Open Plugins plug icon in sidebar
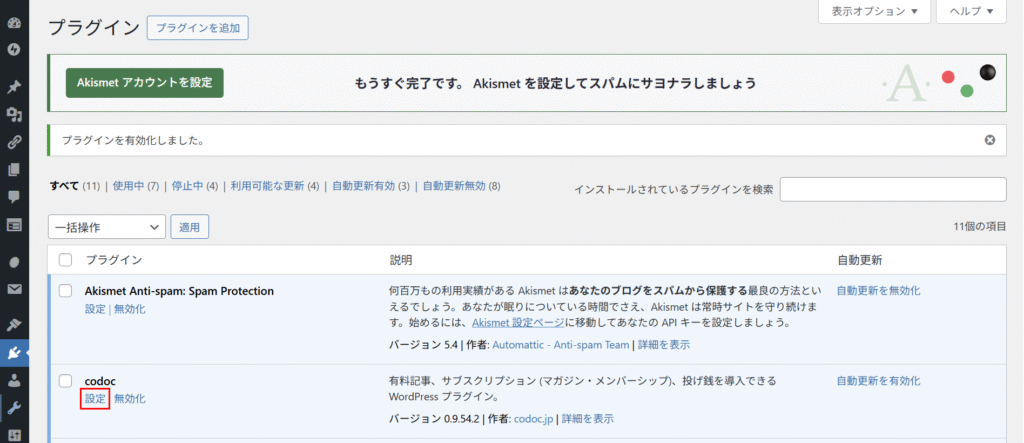 (14, 353)
